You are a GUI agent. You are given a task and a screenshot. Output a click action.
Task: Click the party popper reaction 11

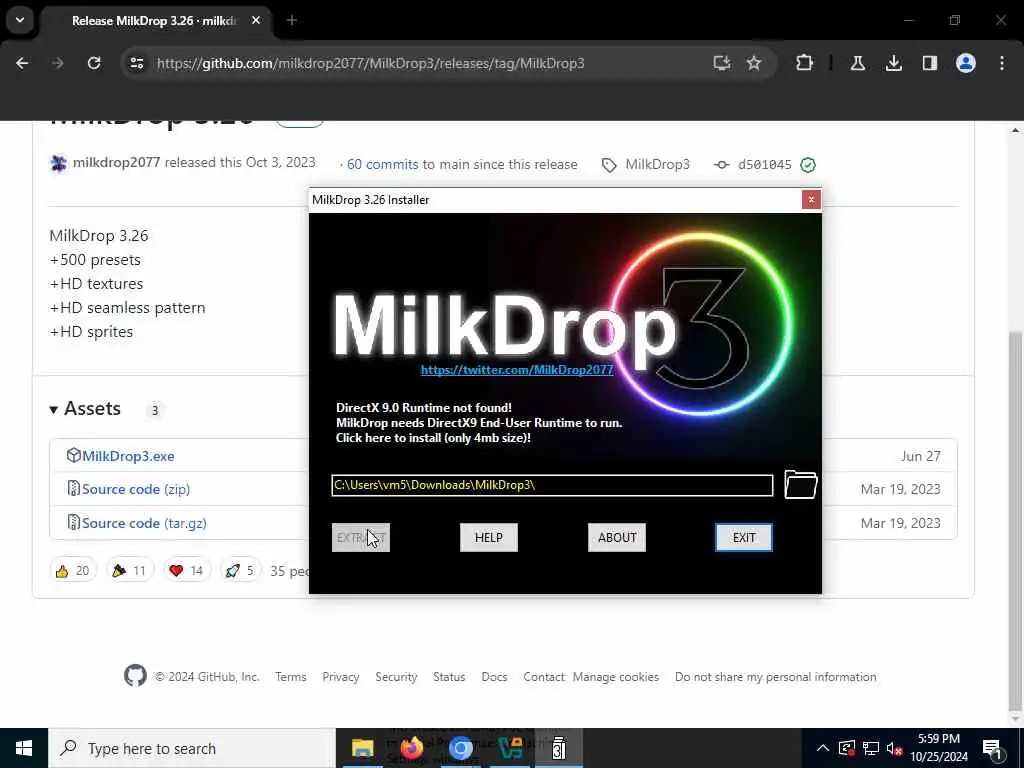click(x=129, y=571)
